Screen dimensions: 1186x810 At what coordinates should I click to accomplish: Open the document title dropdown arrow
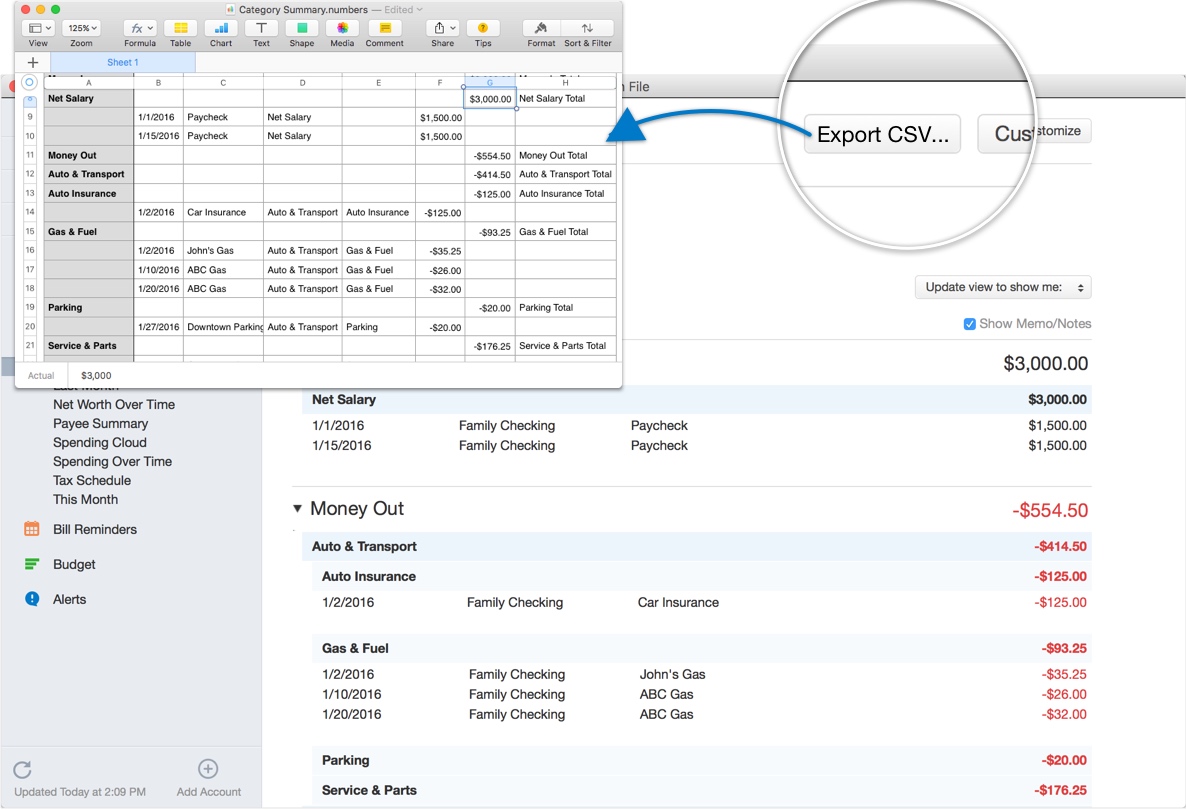(x=419, y=10)
